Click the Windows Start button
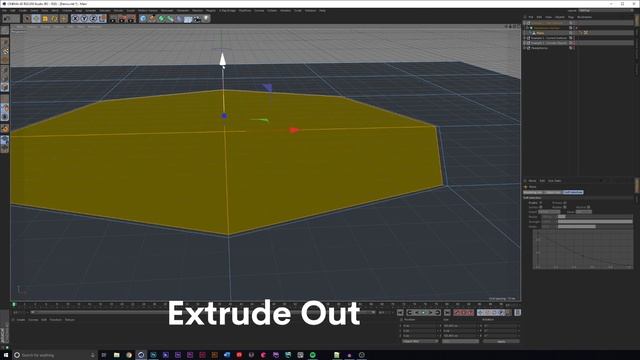640x360 pixels. coord(6,355)
